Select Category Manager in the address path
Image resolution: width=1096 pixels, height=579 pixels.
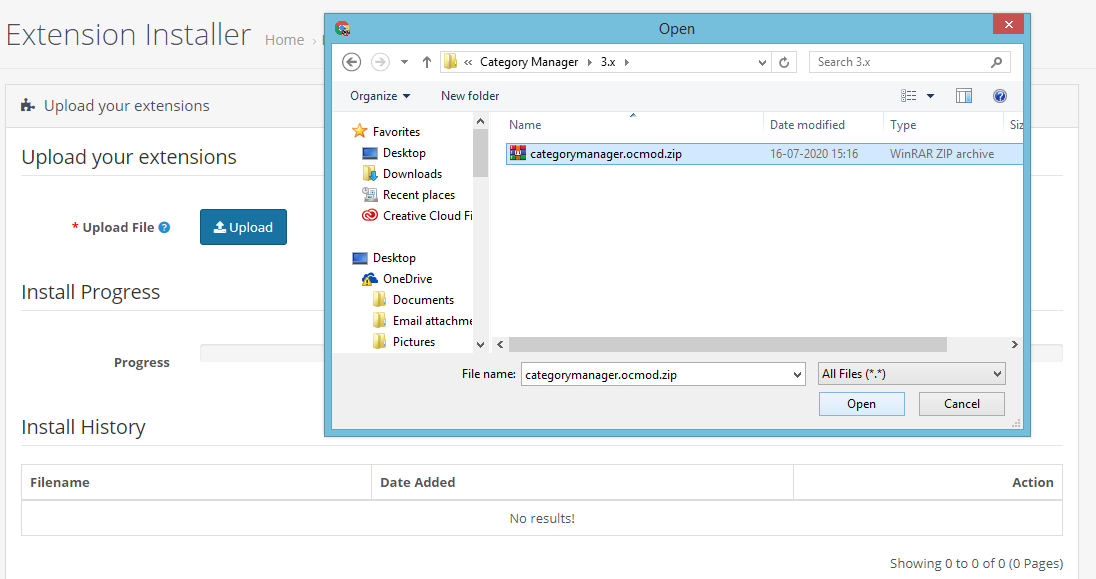[529, 62]
